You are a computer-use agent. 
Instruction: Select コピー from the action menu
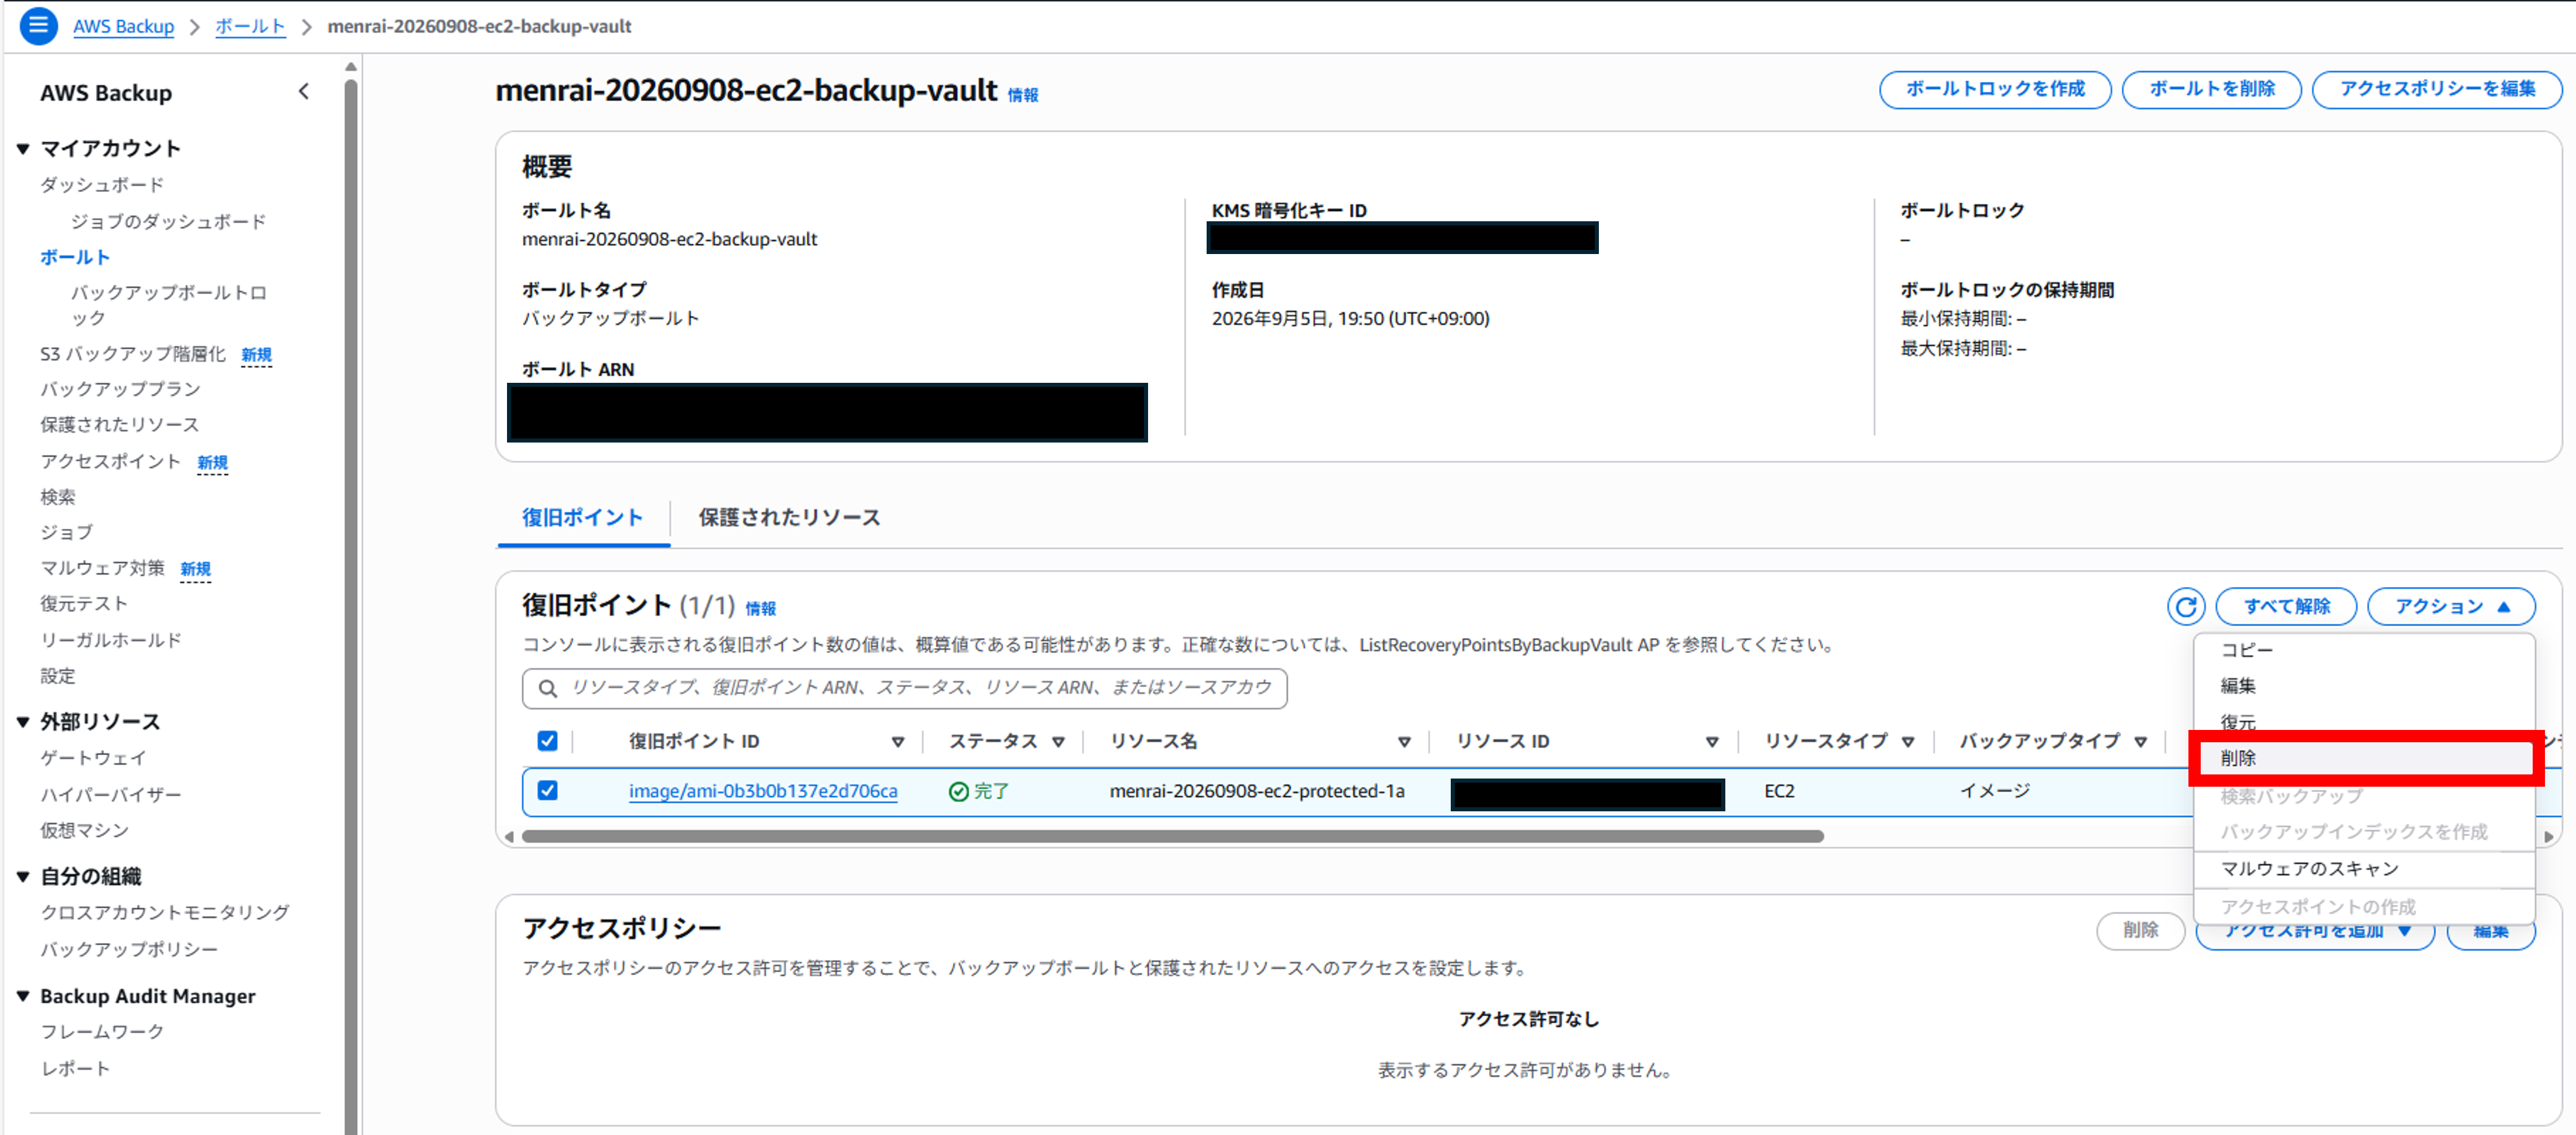pos(2364,651)
